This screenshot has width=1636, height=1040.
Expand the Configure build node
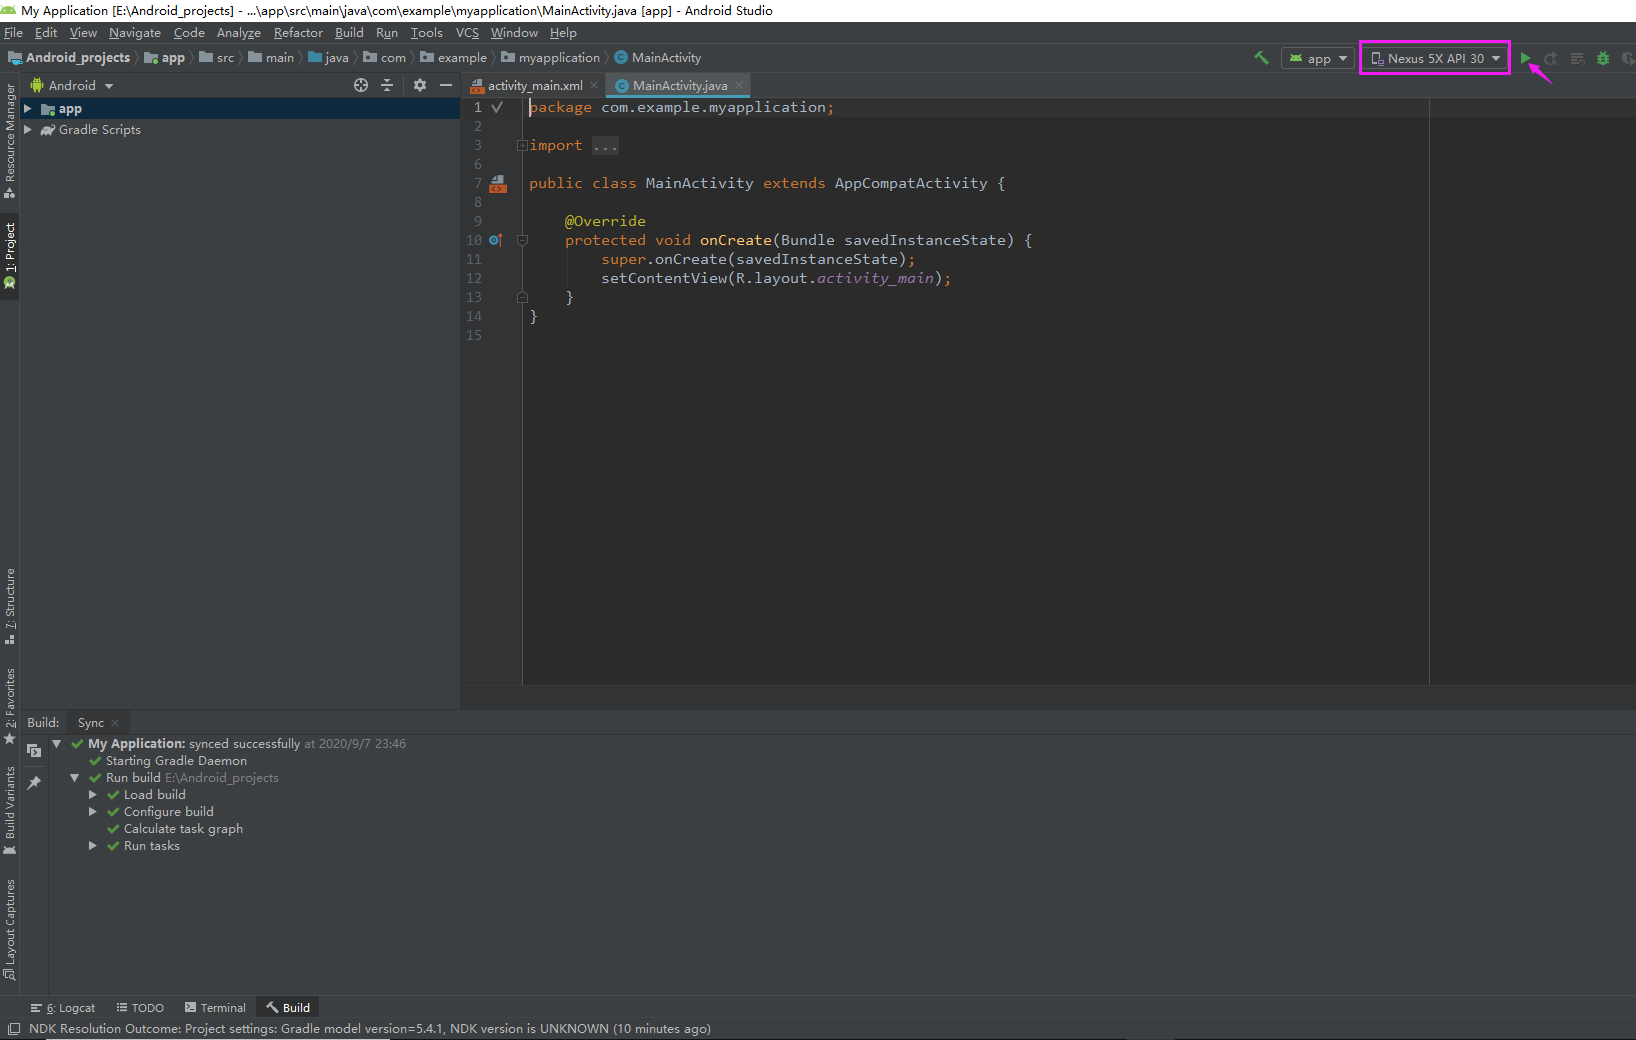93,812
